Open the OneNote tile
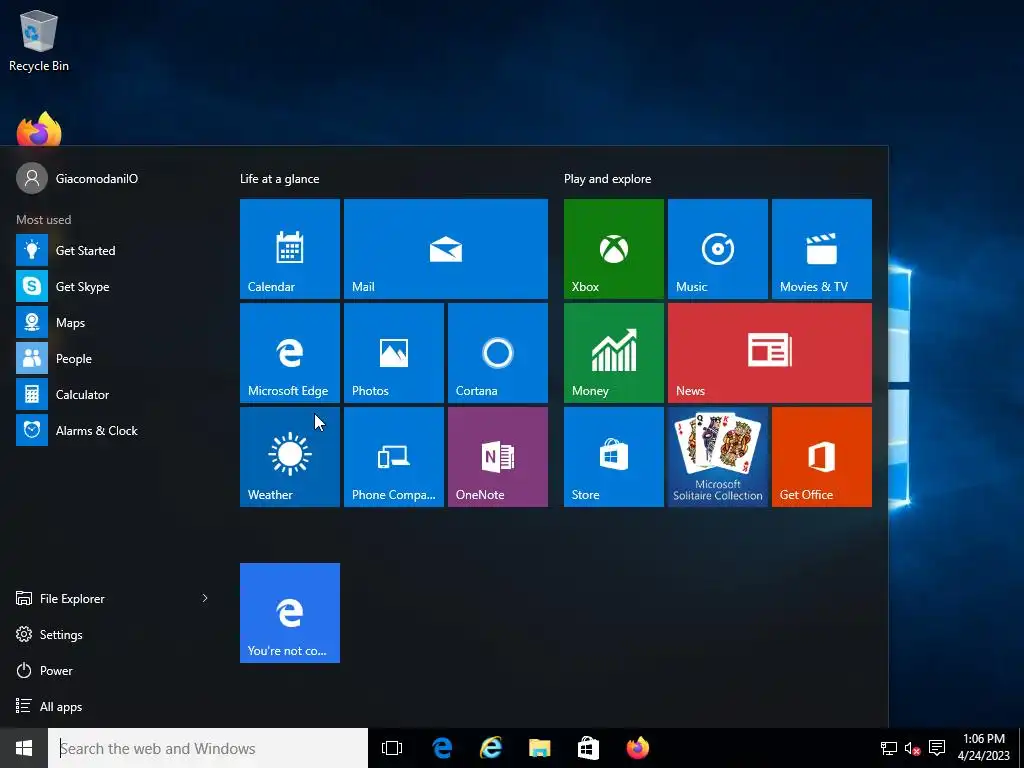 coord(498,456)
